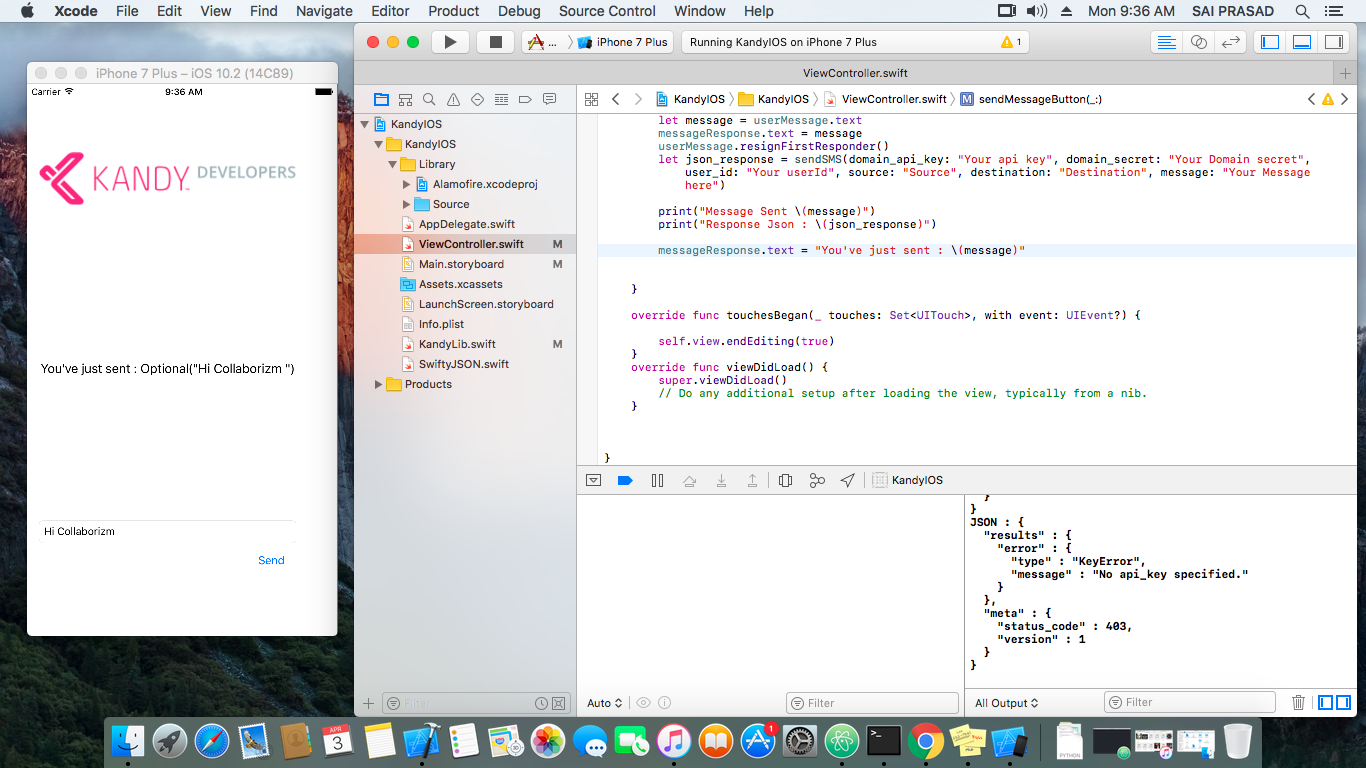
Task: Clear the console with trash icon
Action: pos(1299,703)
